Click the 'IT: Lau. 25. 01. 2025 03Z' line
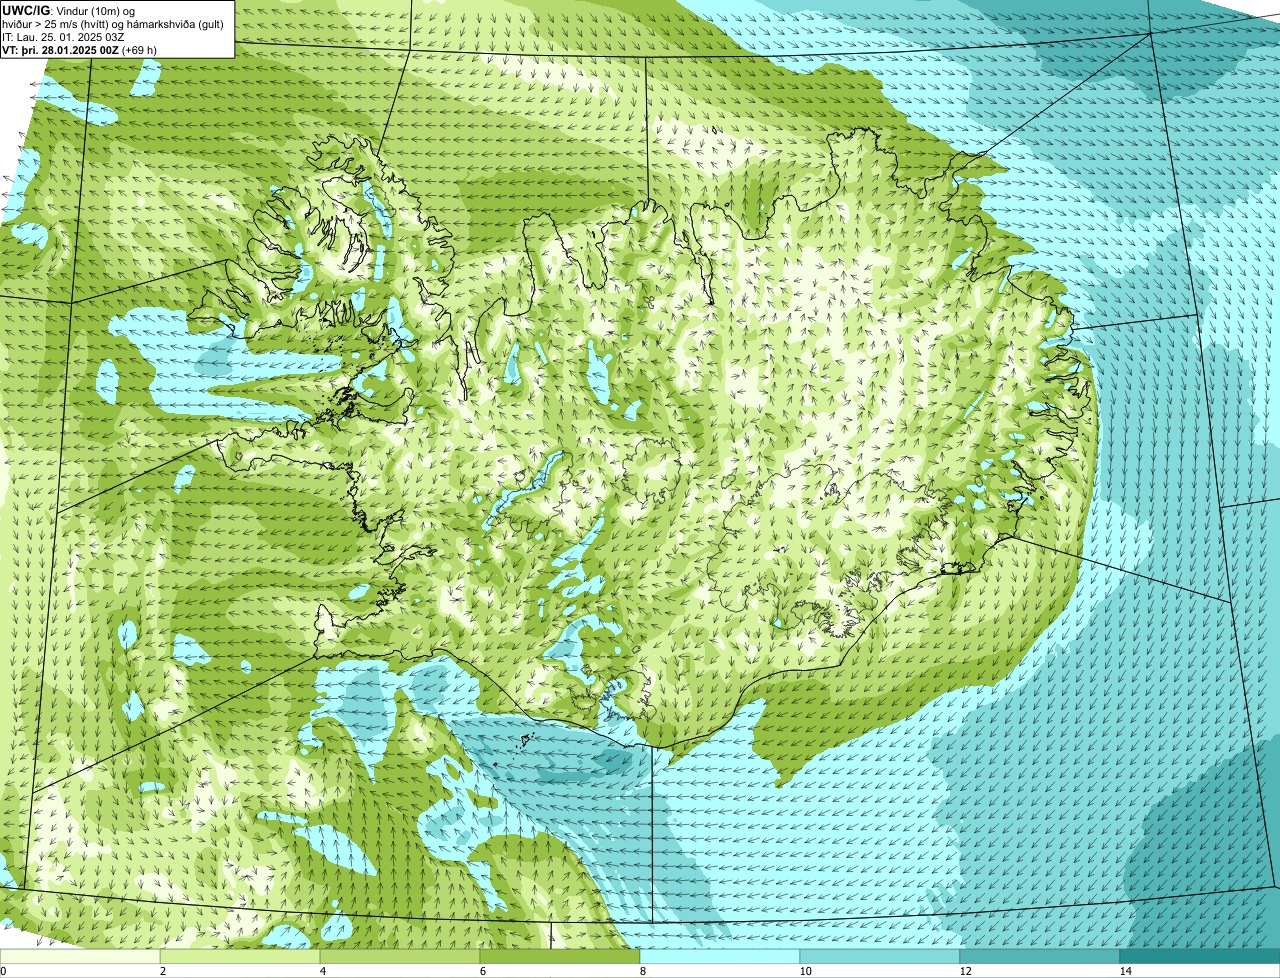 tap(64, 37)
